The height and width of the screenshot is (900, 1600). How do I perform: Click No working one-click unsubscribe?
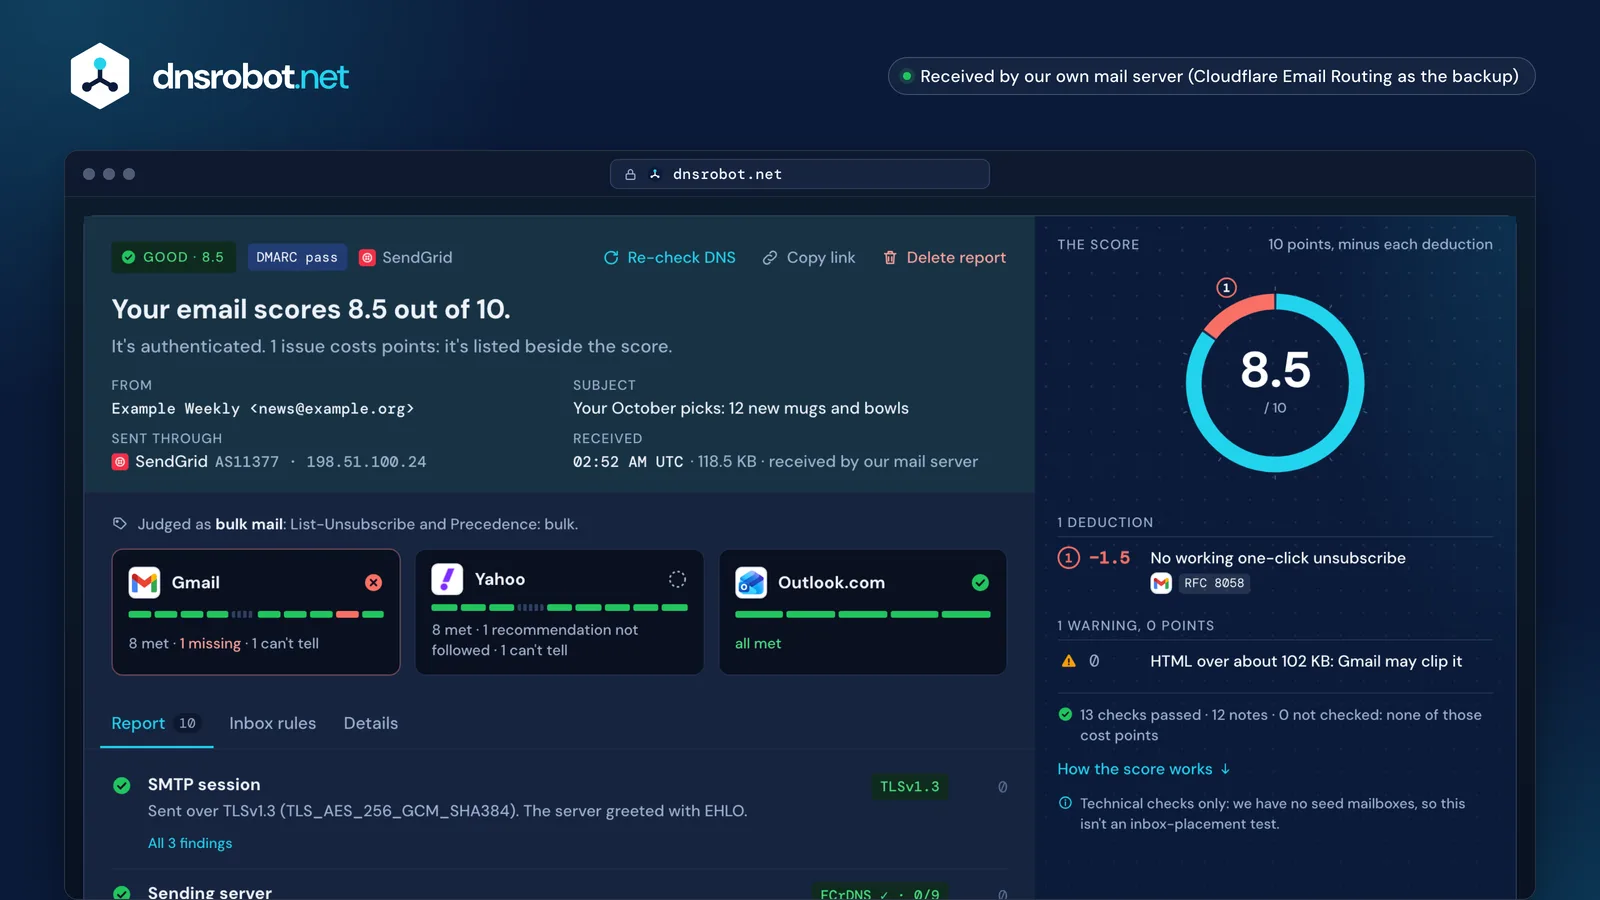point(1278,558)
